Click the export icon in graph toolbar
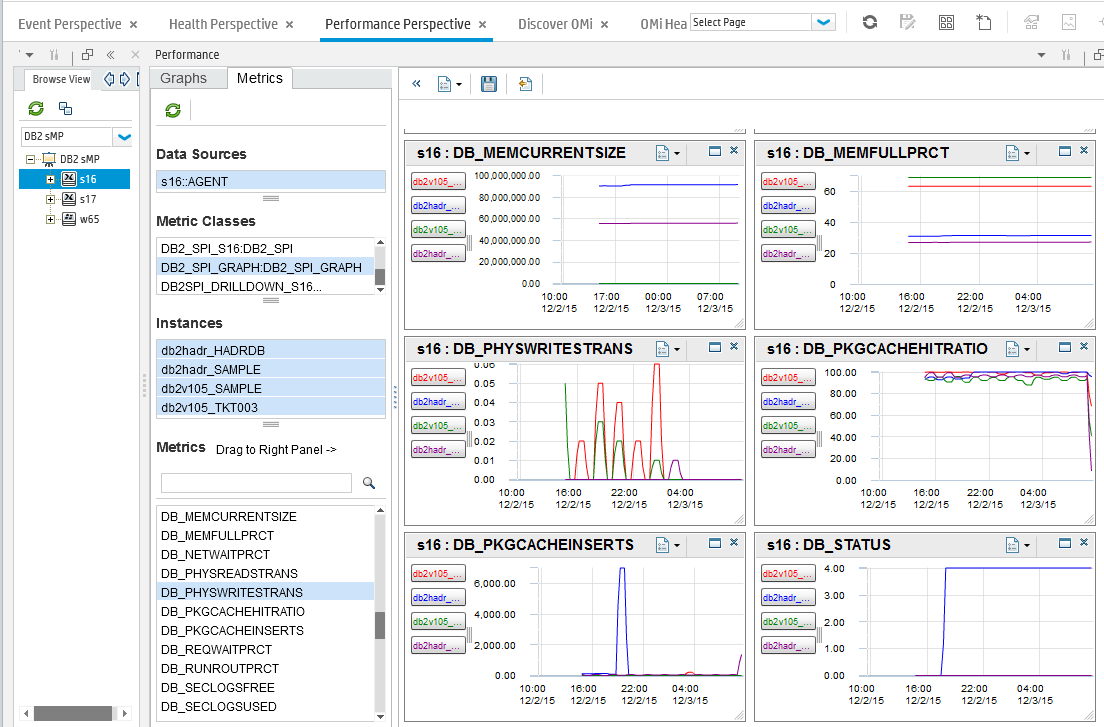 [x=525, y=84]
